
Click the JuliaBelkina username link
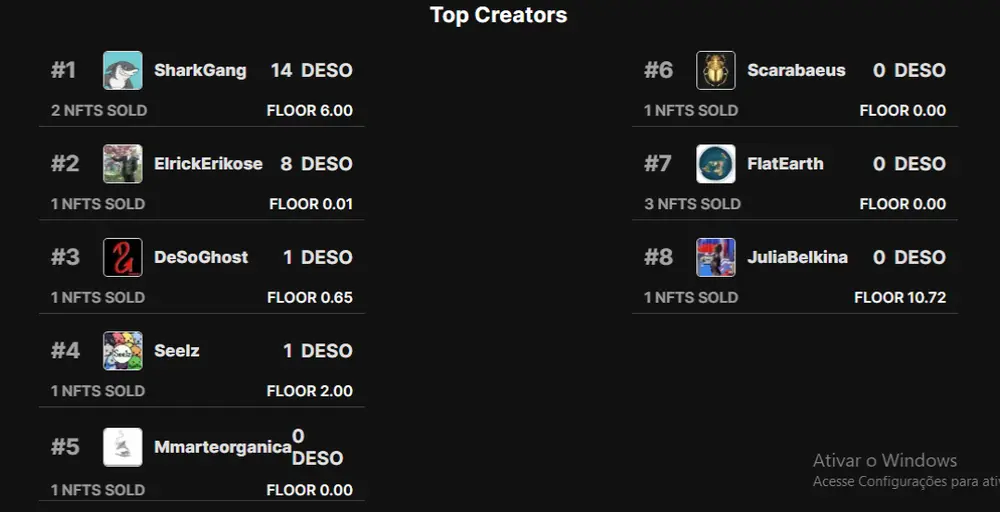pyautogui.click(x=797, y=257)
